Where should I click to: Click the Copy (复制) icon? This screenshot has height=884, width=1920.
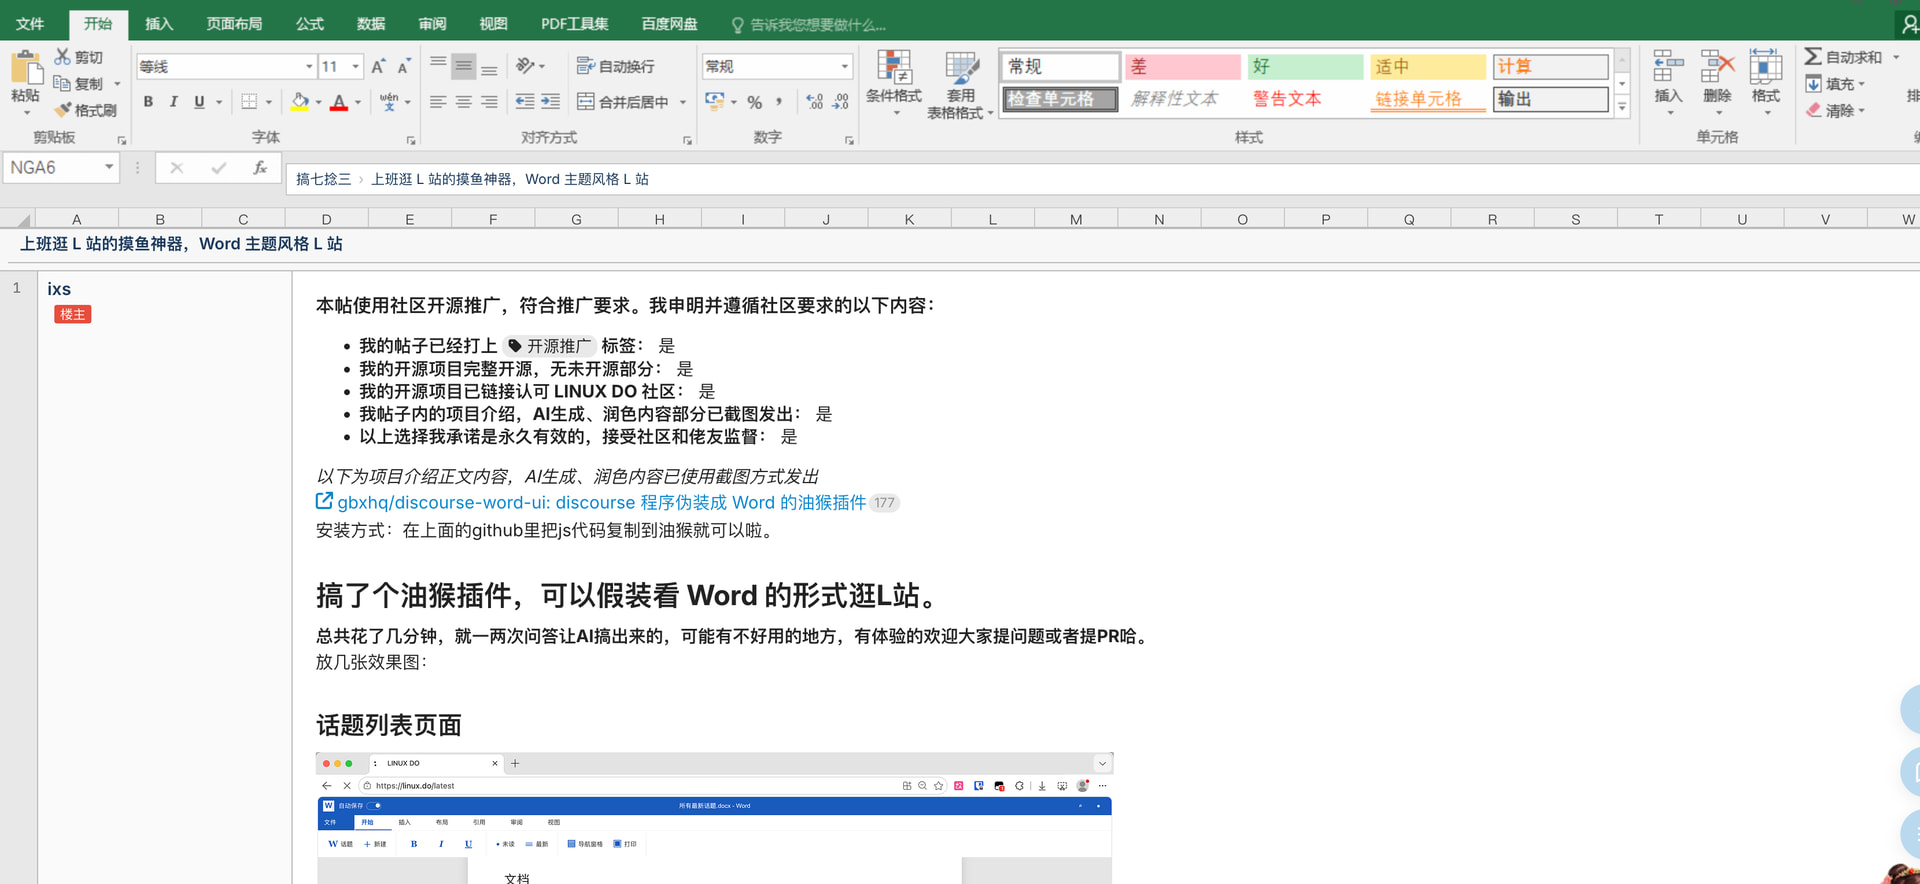[x=62, y=84]
